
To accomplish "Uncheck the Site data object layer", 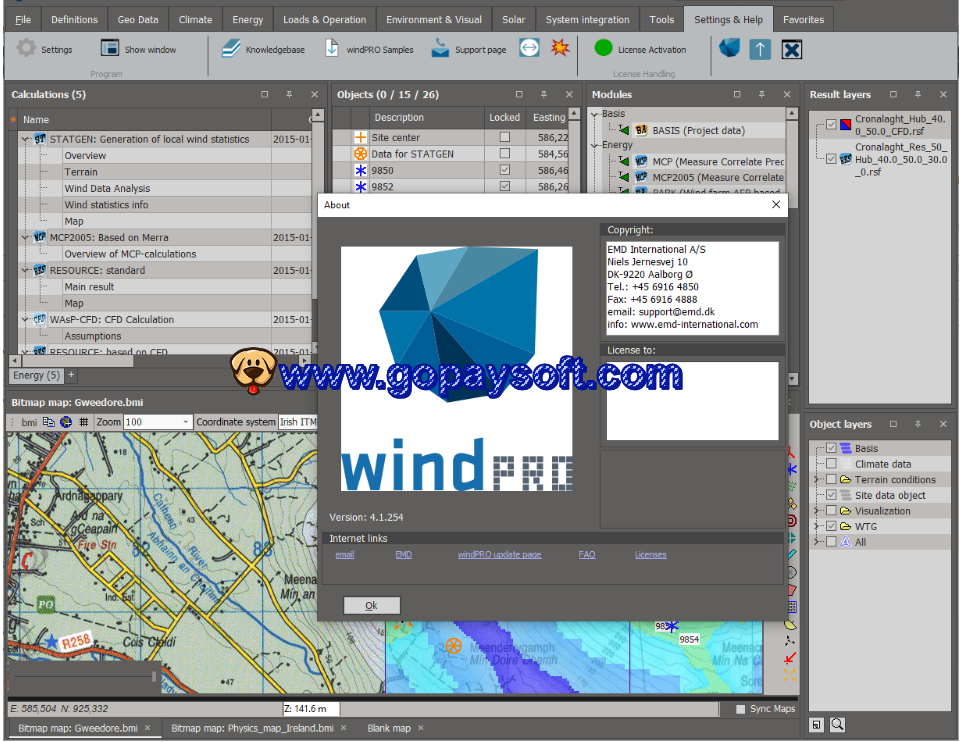I will tap(831, 495).
